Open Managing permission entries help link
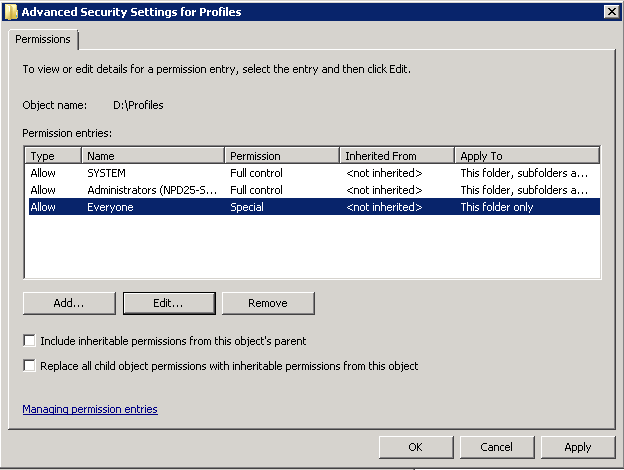 pos(90,409)
